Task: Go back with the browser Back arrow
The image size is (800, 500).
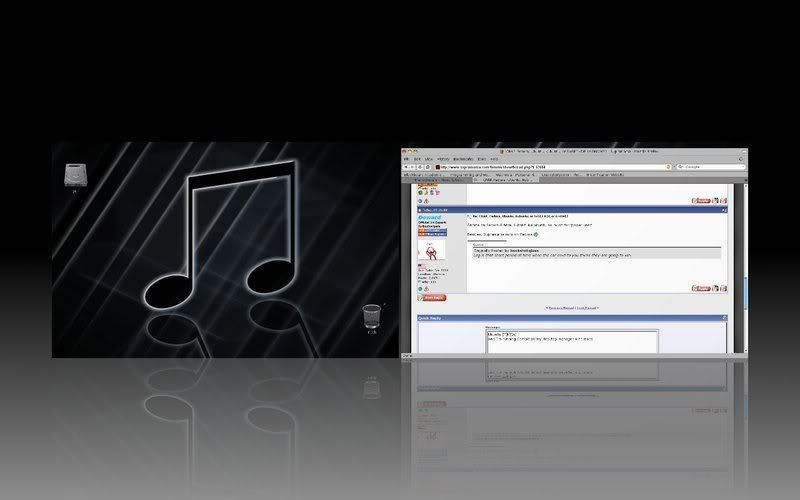Action: tap(406, 167)
